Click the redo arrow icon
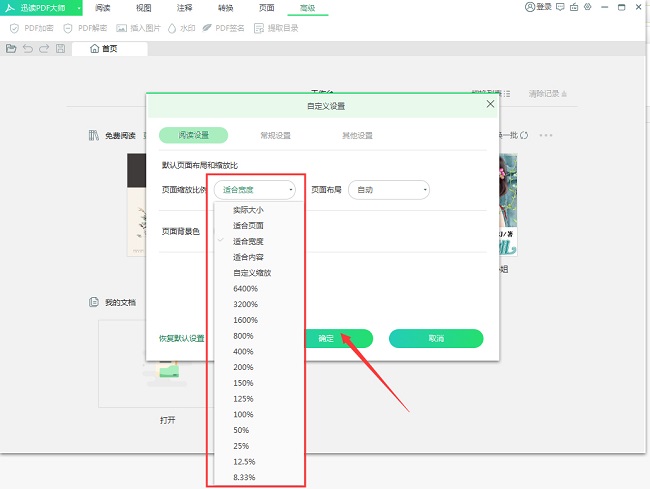The width and height of the screenshot is (650, 489). pos(44,48)
